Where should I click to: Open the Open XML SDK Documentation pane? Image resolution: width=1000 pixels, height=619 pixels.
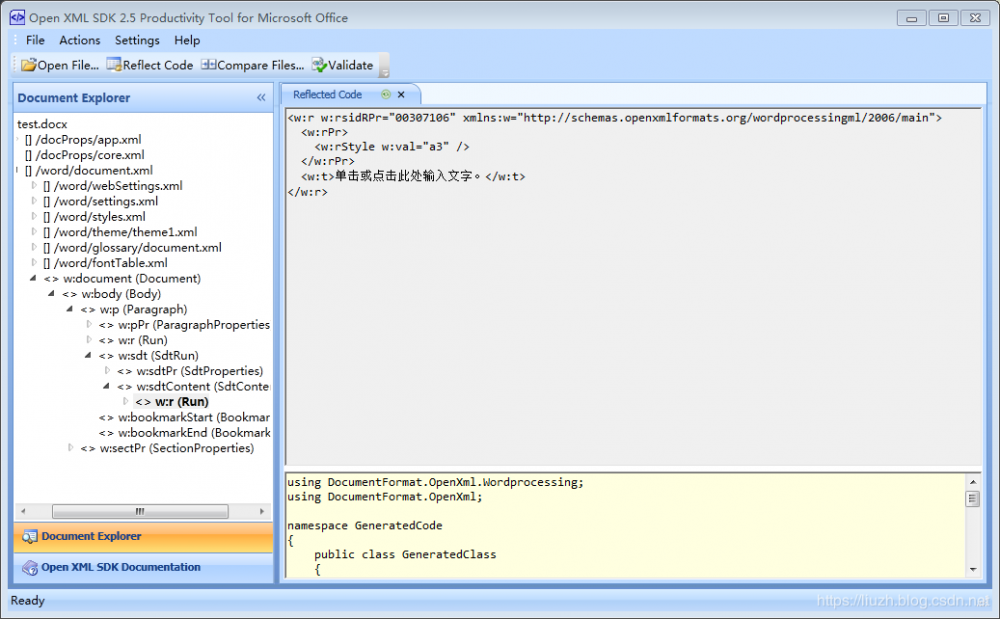click(143, 567)
